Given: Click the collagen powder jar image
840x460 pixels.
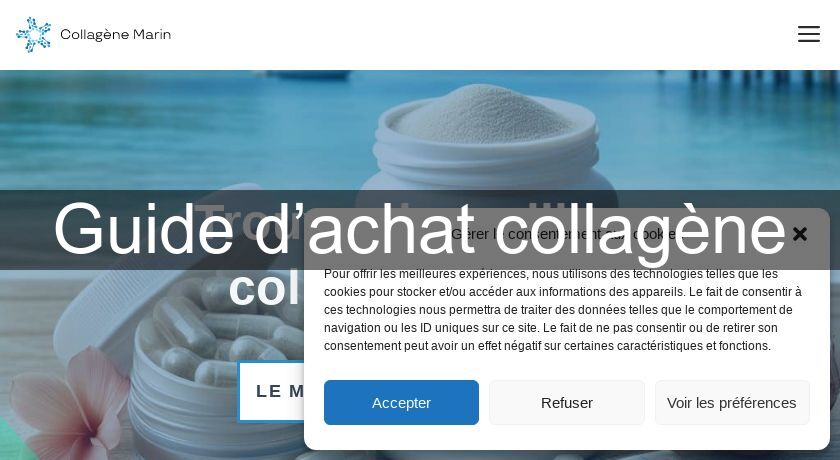Looking at the screenshot, I should [486, 140].
